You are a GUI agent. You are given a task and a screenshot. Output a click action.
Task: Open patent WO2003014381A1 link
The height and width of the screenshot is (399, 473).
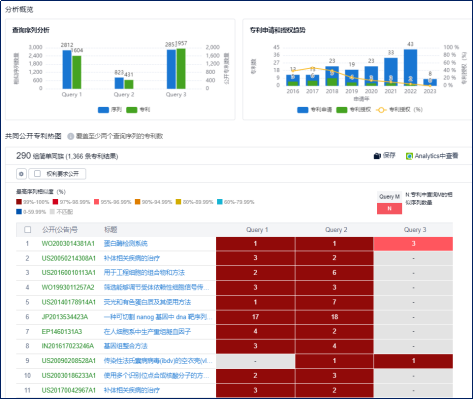(x=68, y=244)
